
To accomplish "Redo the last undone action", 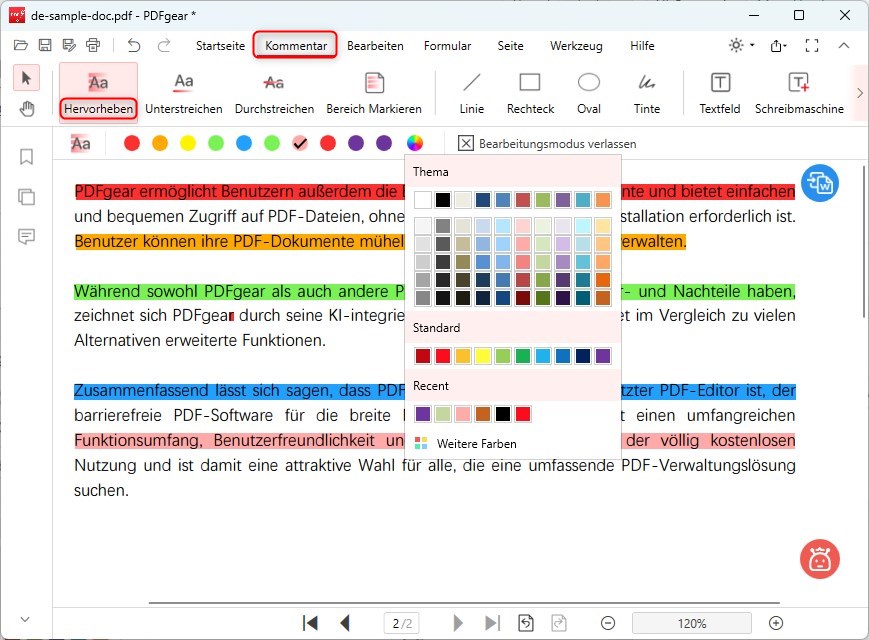I will click(x=163, y=45).
